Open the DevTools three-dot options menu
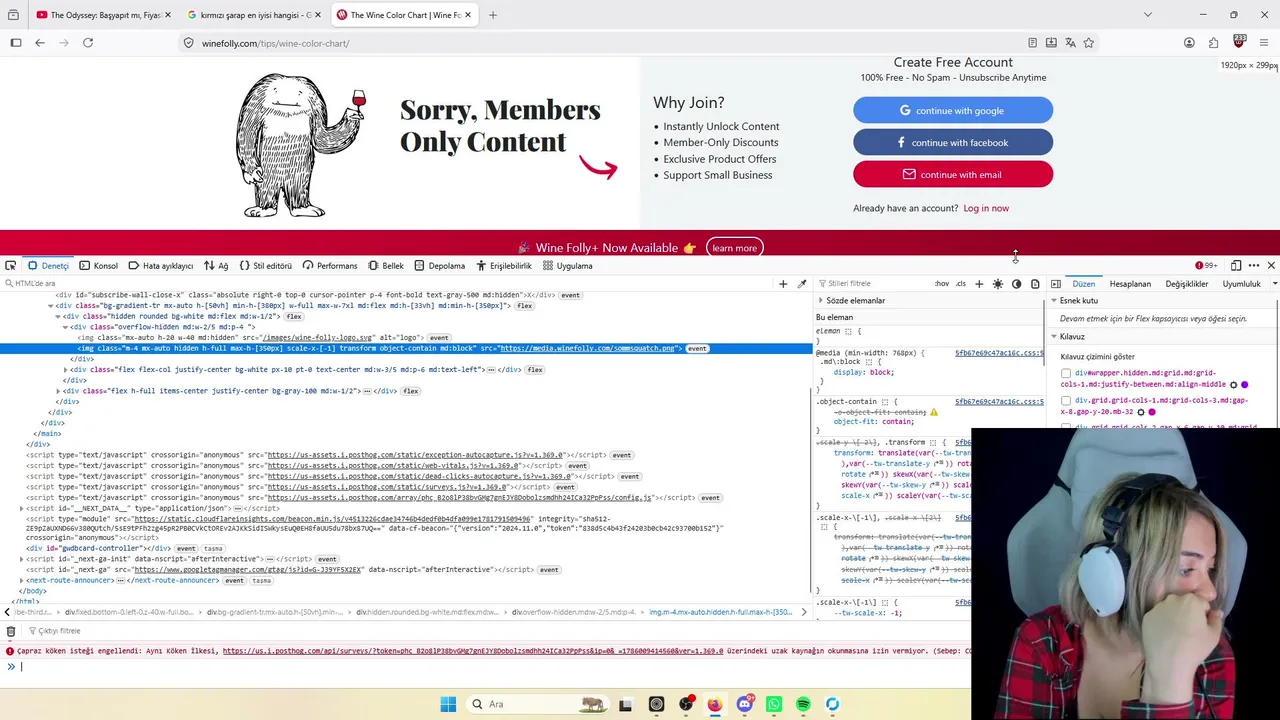Screen dimensions: 1280x720 [x=1254, y=266]
